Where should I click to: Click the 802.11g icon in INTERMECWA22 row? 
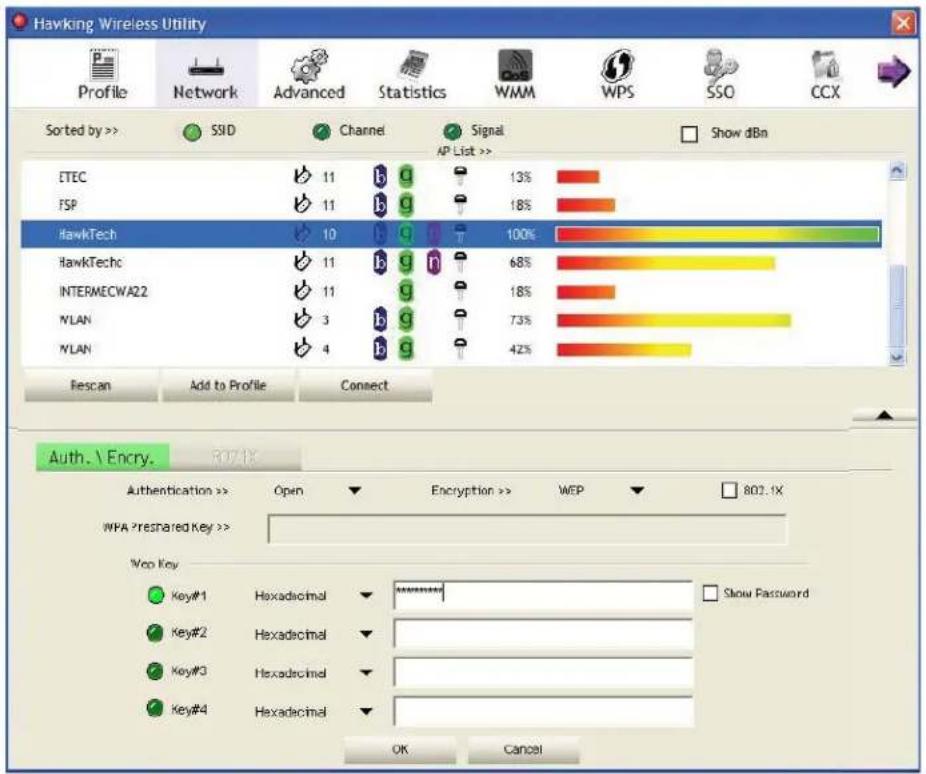coord(406,290)
